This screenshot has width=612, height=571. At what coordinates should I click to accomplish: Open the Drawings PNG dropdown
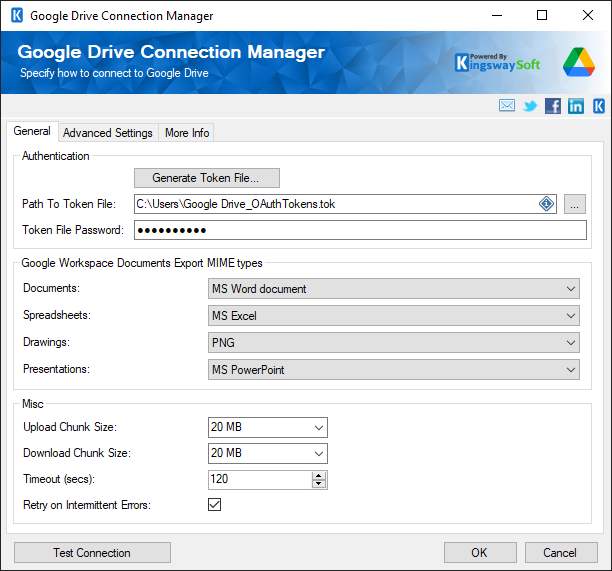[393, 343]
